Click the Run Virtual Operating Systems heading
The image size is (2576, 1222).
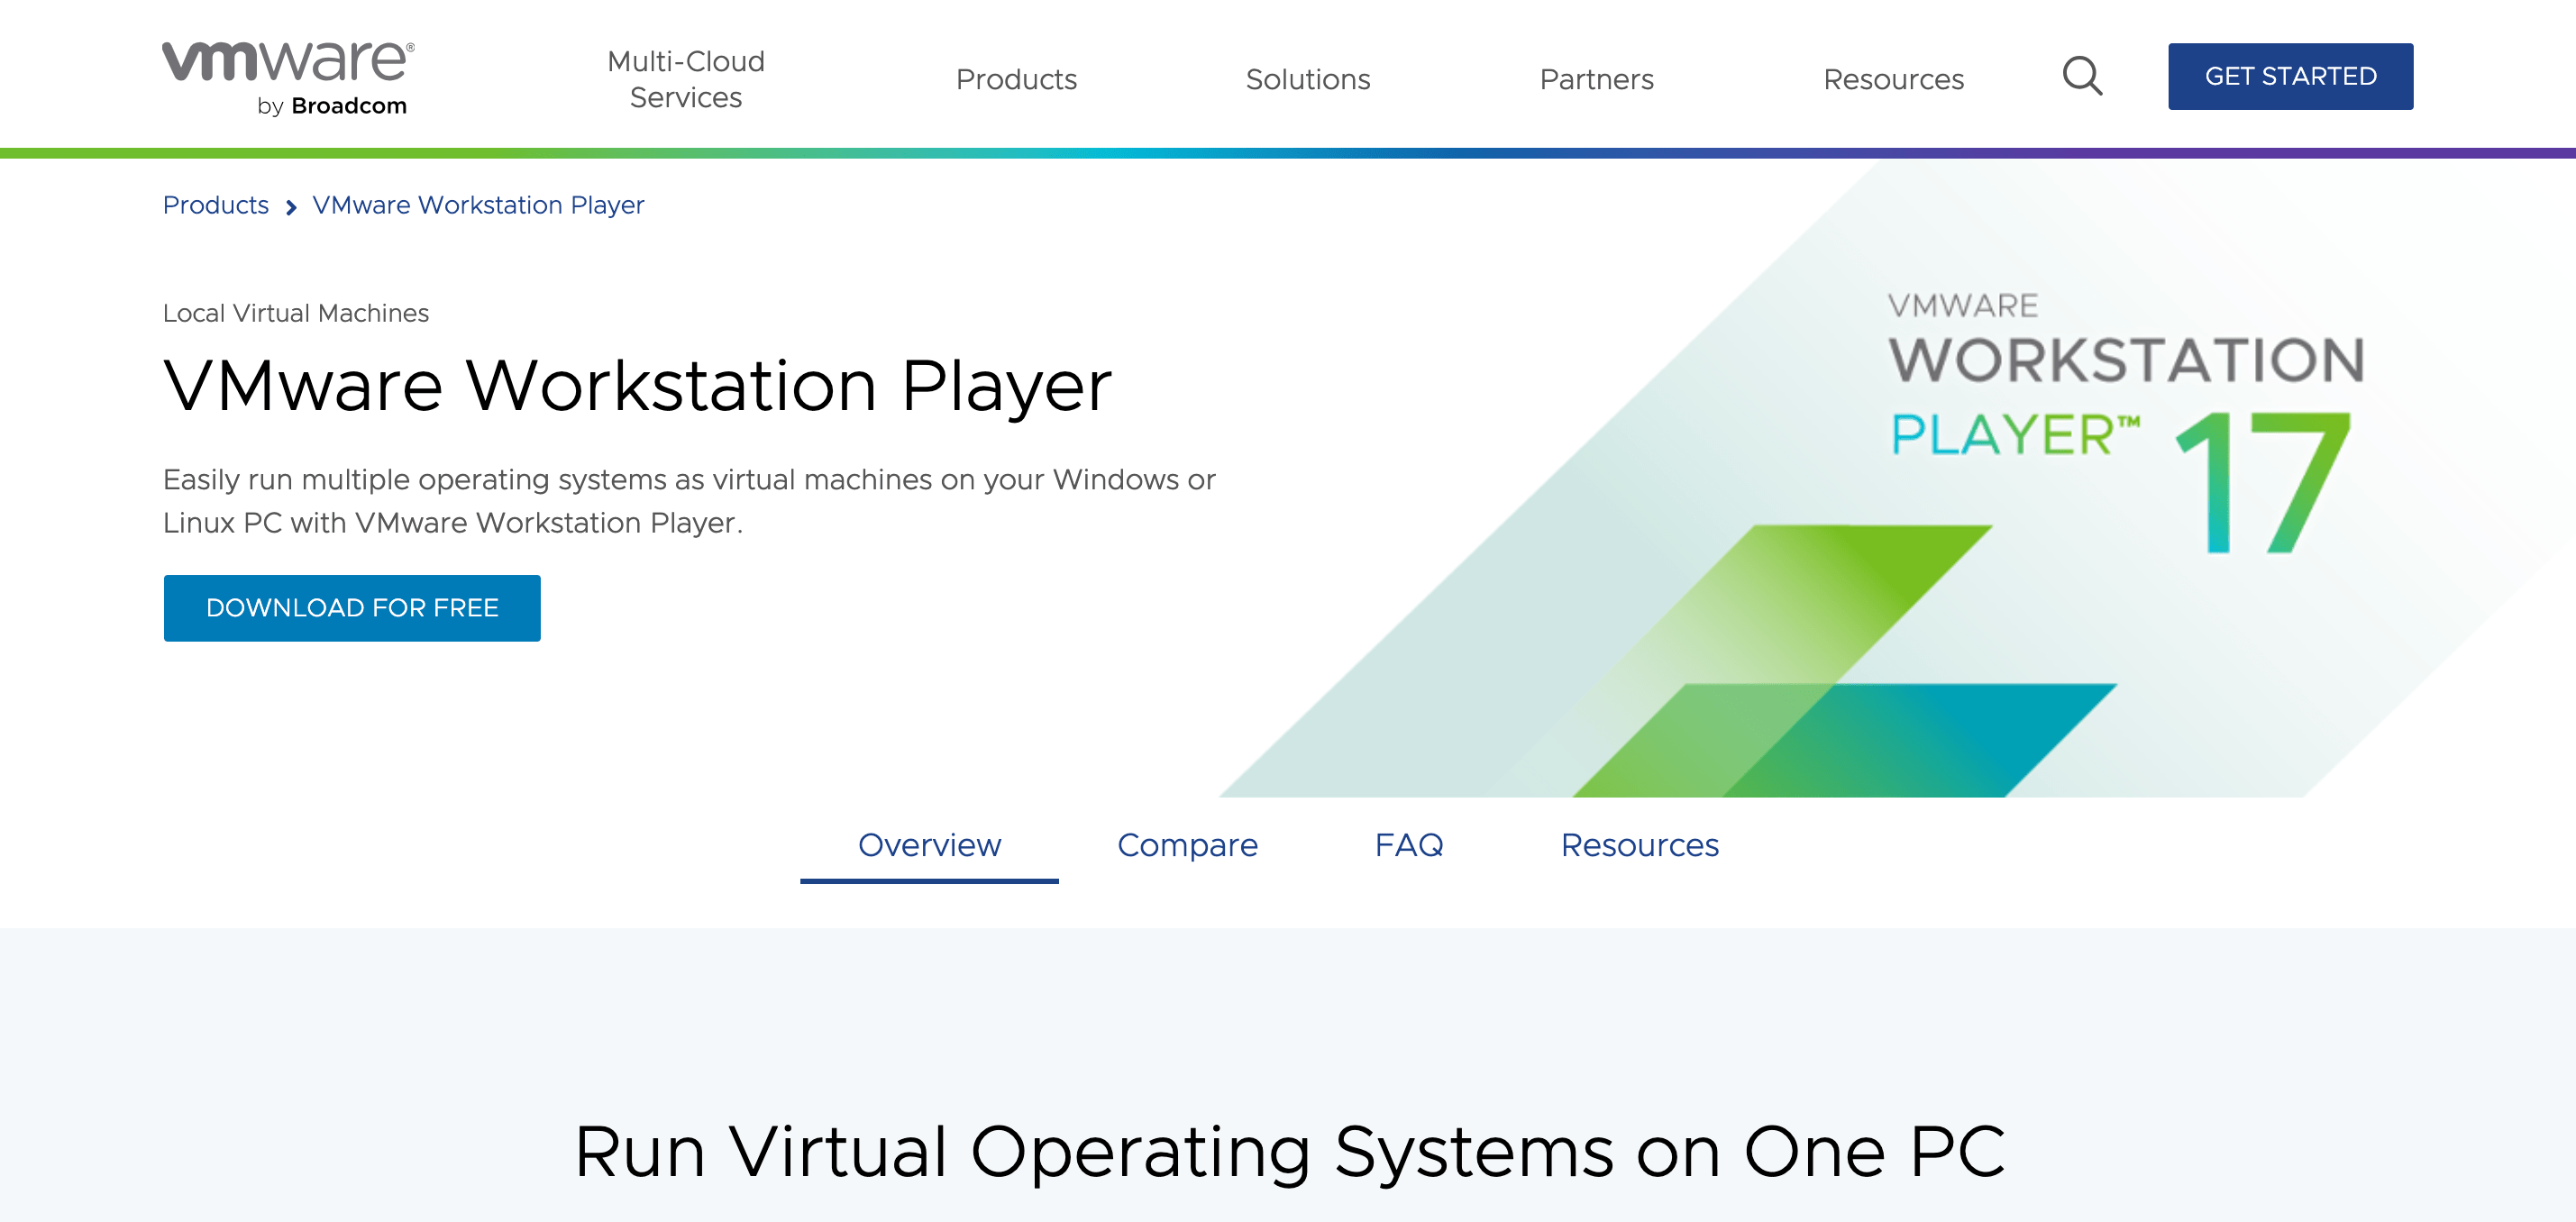1289,1152
